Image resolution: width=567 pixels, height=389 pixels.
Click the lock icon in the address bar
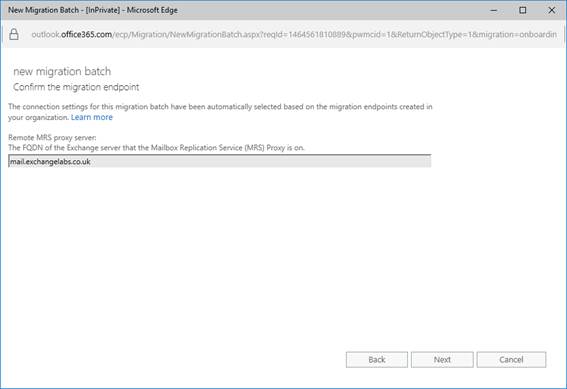pos(14,34)
